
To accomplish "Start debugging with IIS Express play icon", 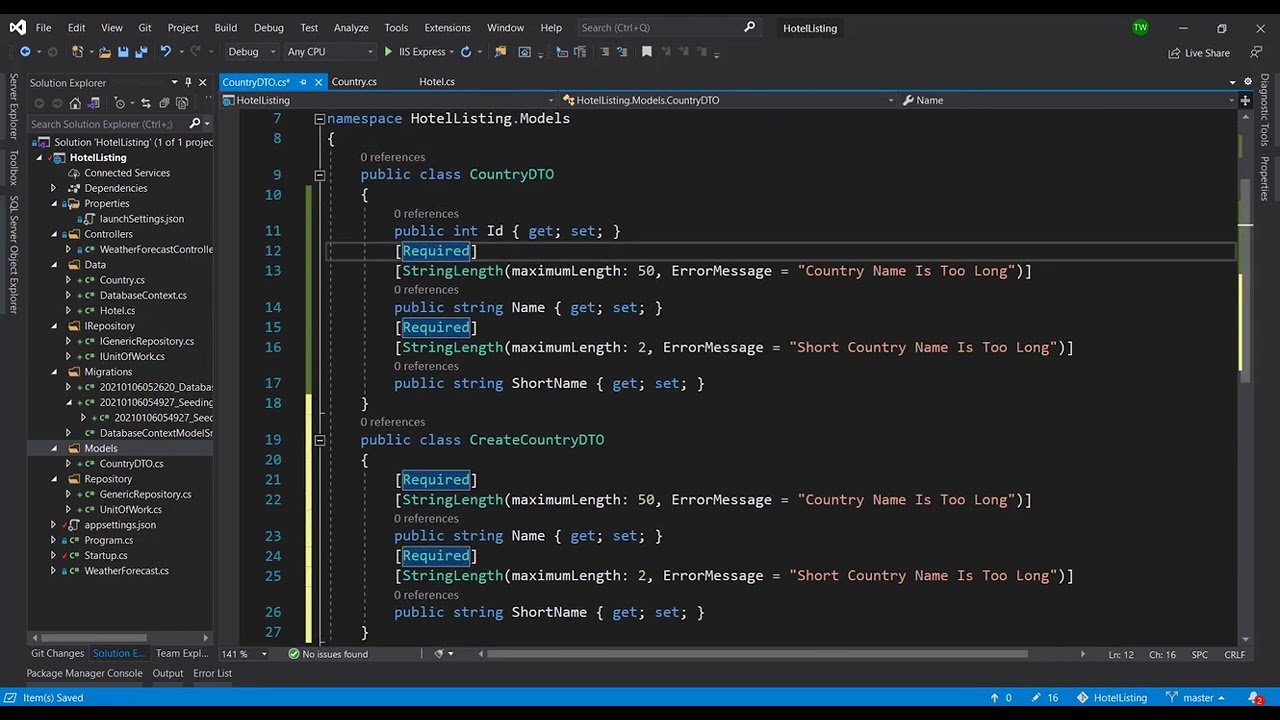I will click(x=388, y=52).
